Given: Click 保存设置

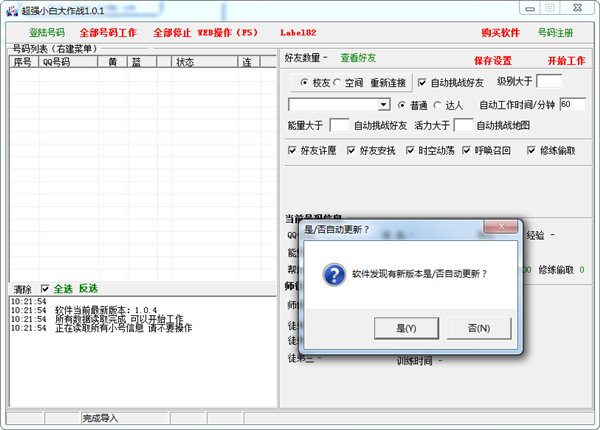Looking at the screenshot, I should (x=492, y=60).
